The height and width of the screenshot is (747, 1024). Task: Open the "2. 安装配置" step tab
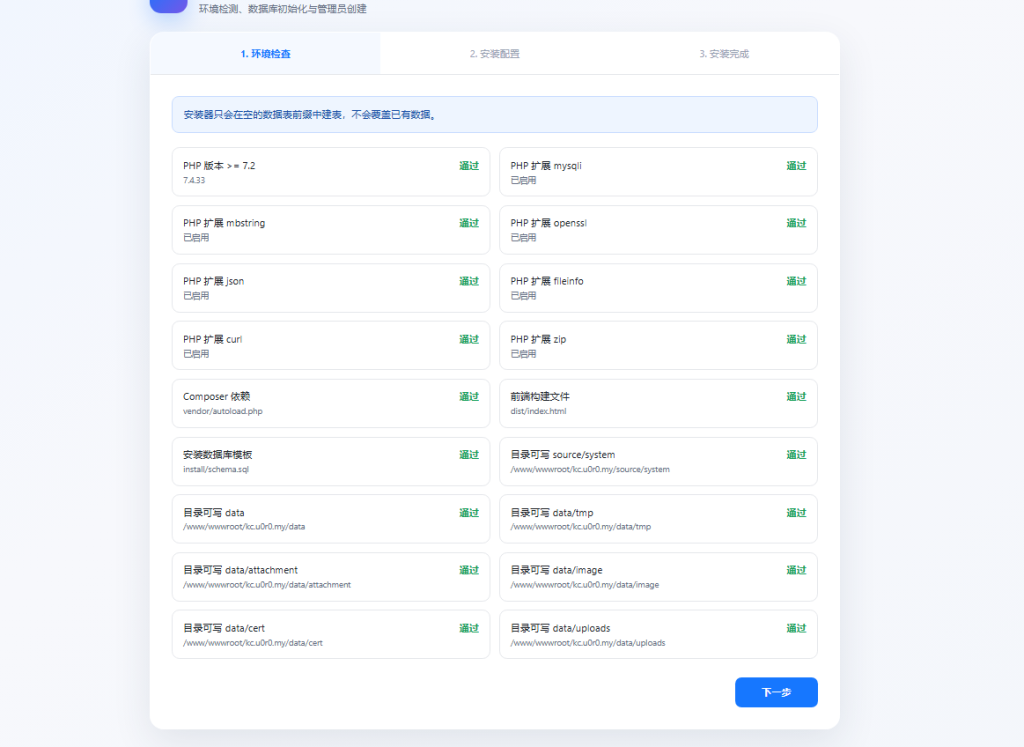494,54
